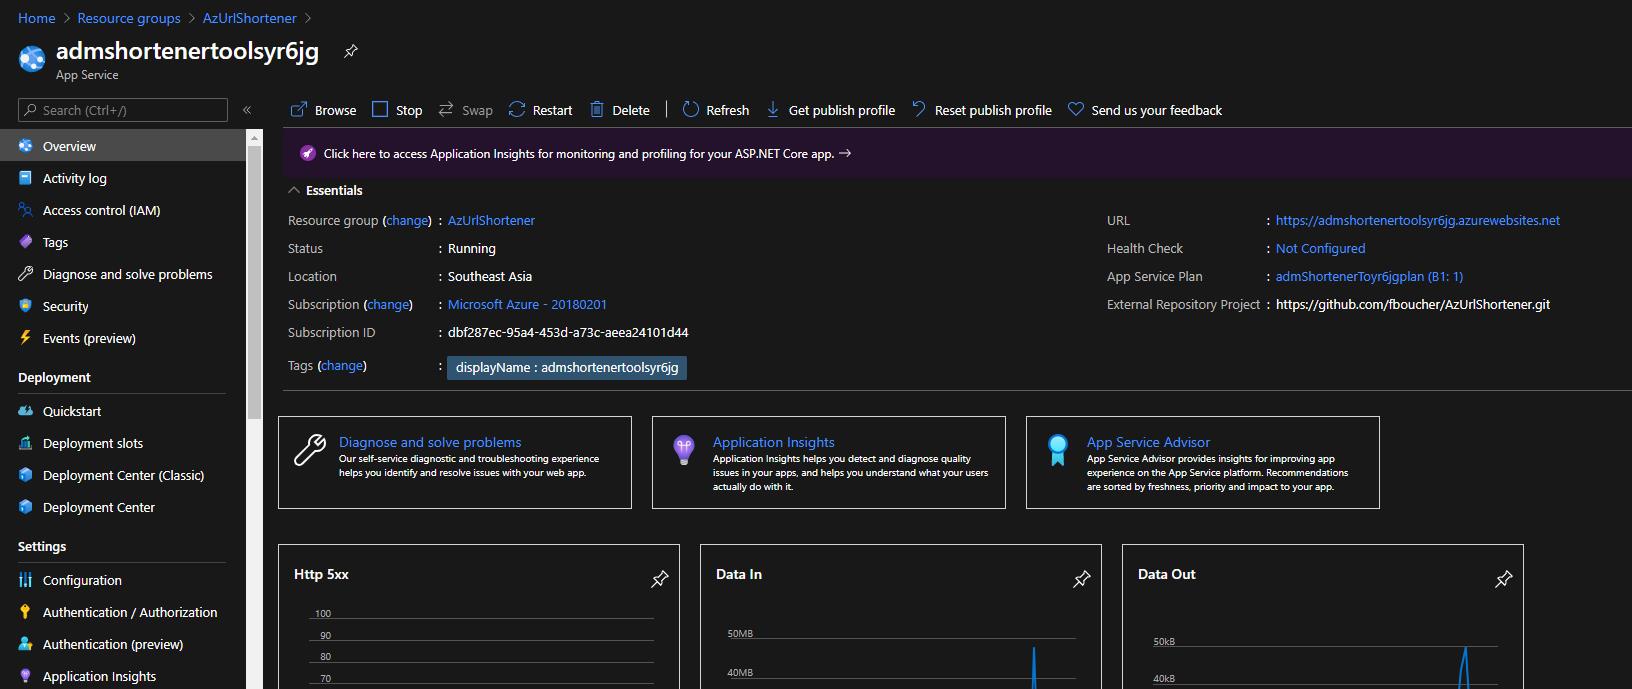
Task: Click the Not Configured health check link
Action: pyautogui.click(x=1320, y=248)
